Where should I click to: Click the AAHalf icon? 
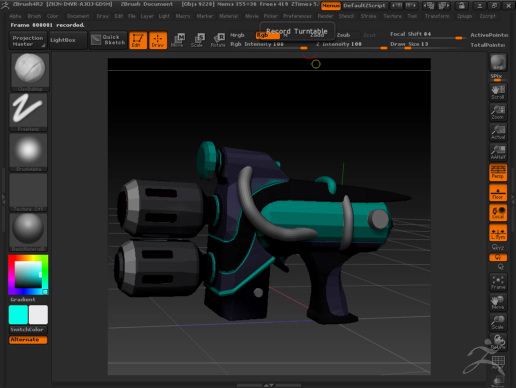pos(498,152)
